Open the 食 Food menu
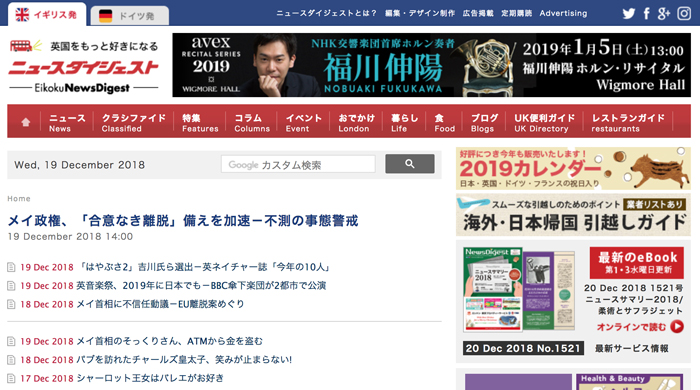Screen dimensions: 700x390 click(x=445, y=122)
